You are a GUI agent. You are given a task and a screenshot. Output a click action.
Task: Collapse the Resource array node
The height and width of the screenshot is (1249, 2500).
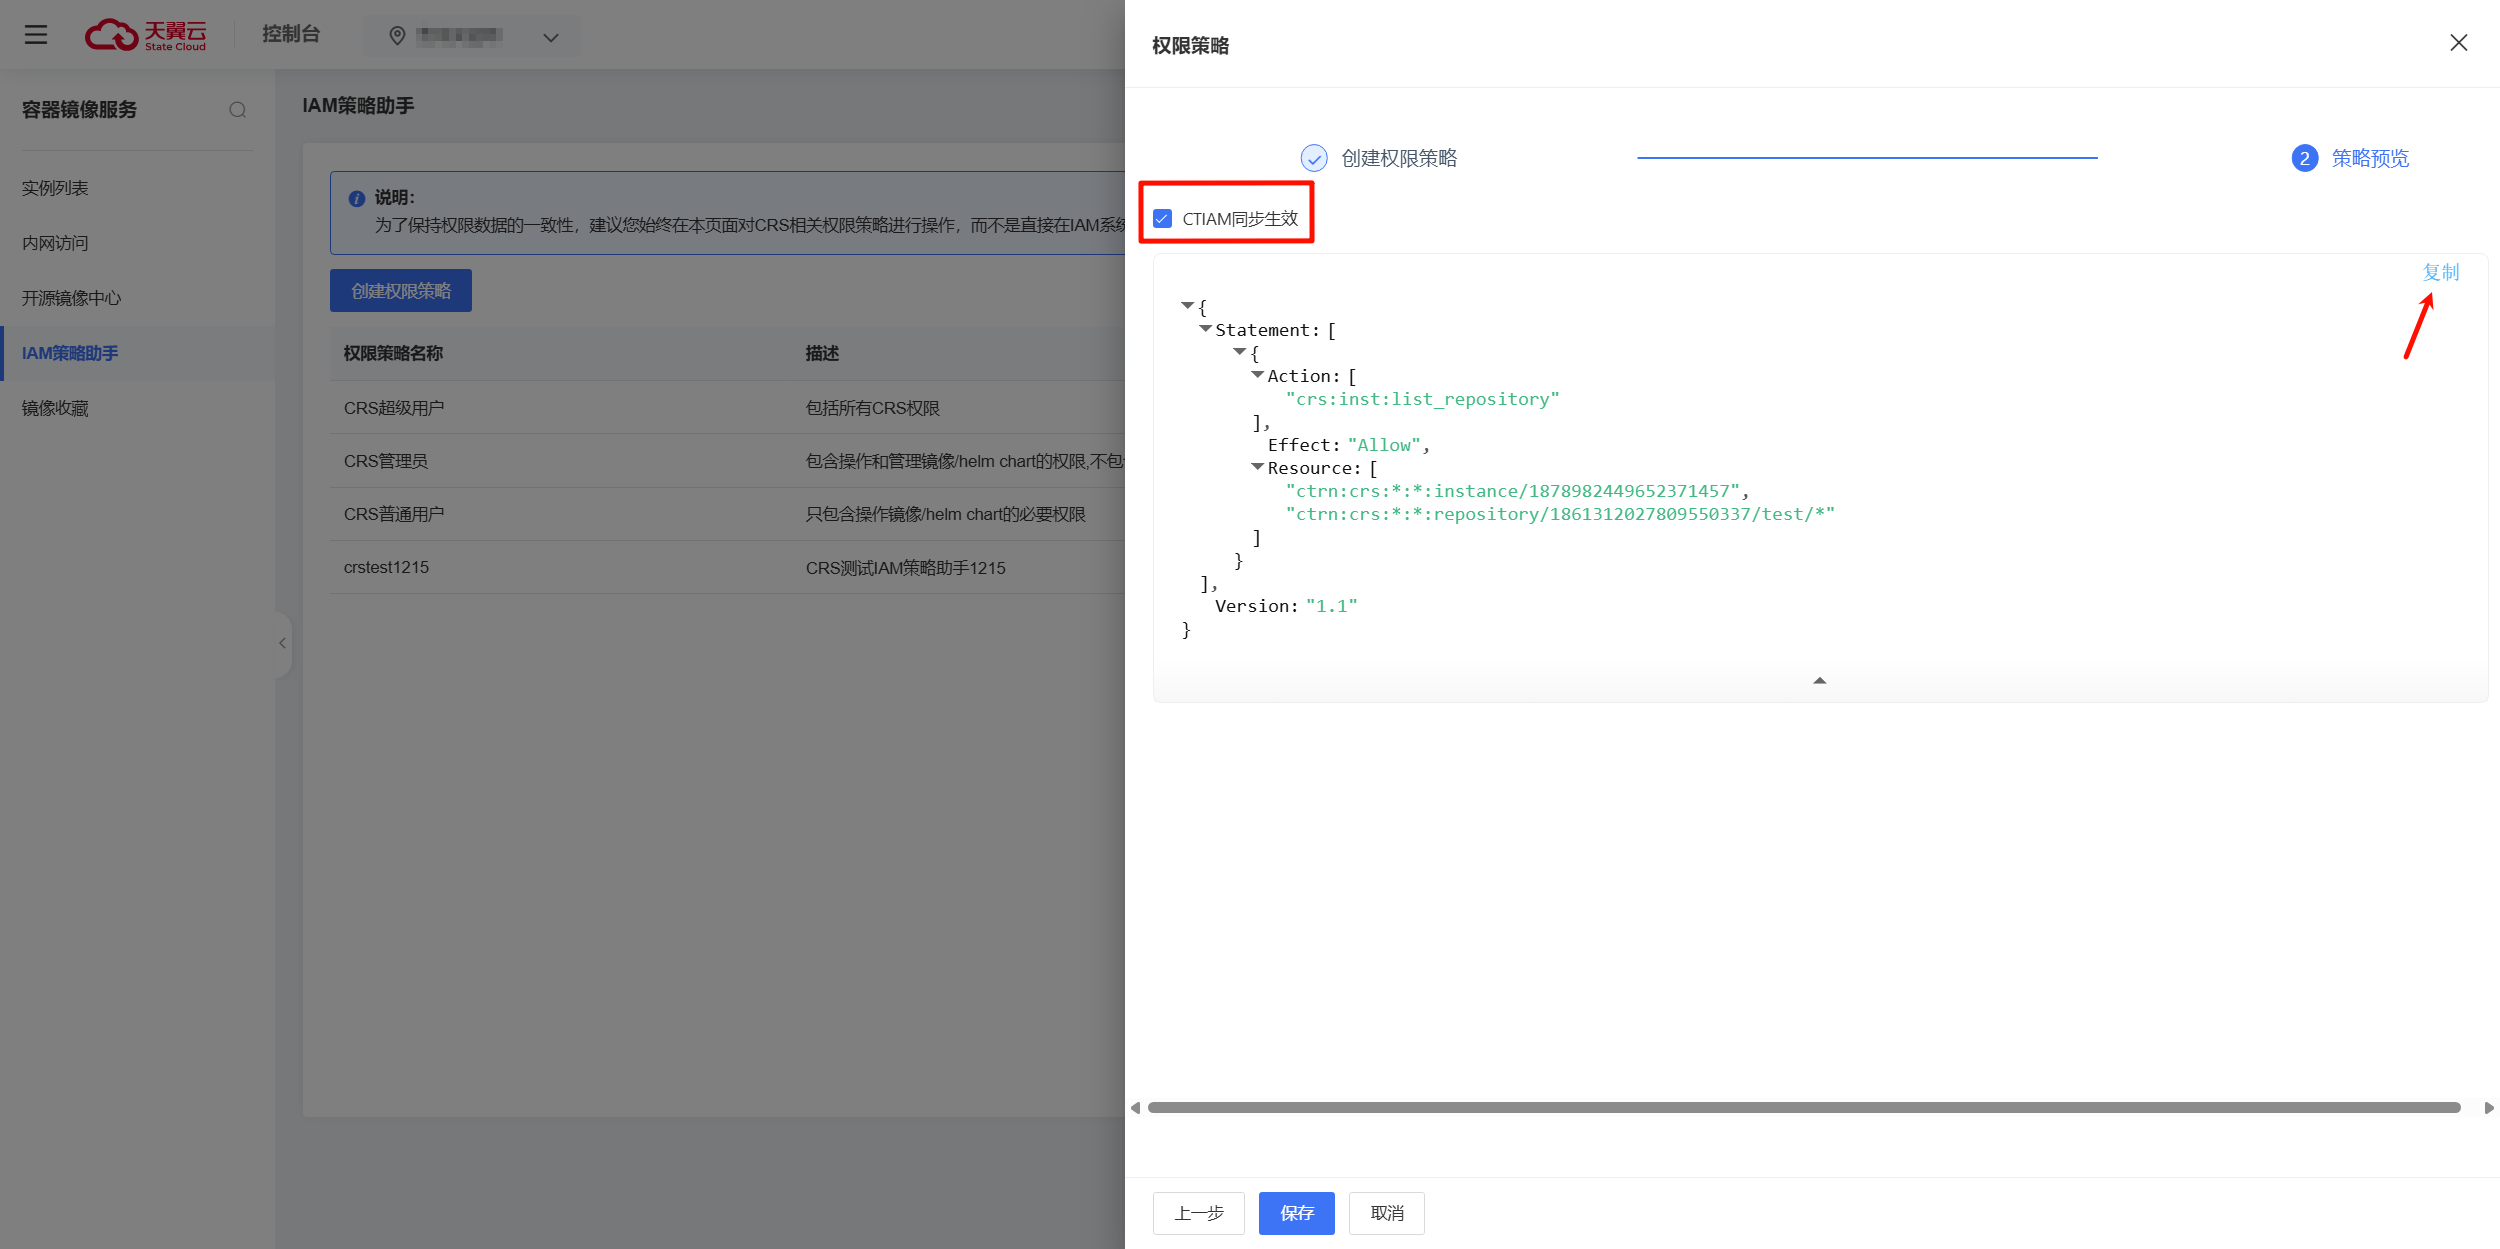click(x=1257, y=467)
